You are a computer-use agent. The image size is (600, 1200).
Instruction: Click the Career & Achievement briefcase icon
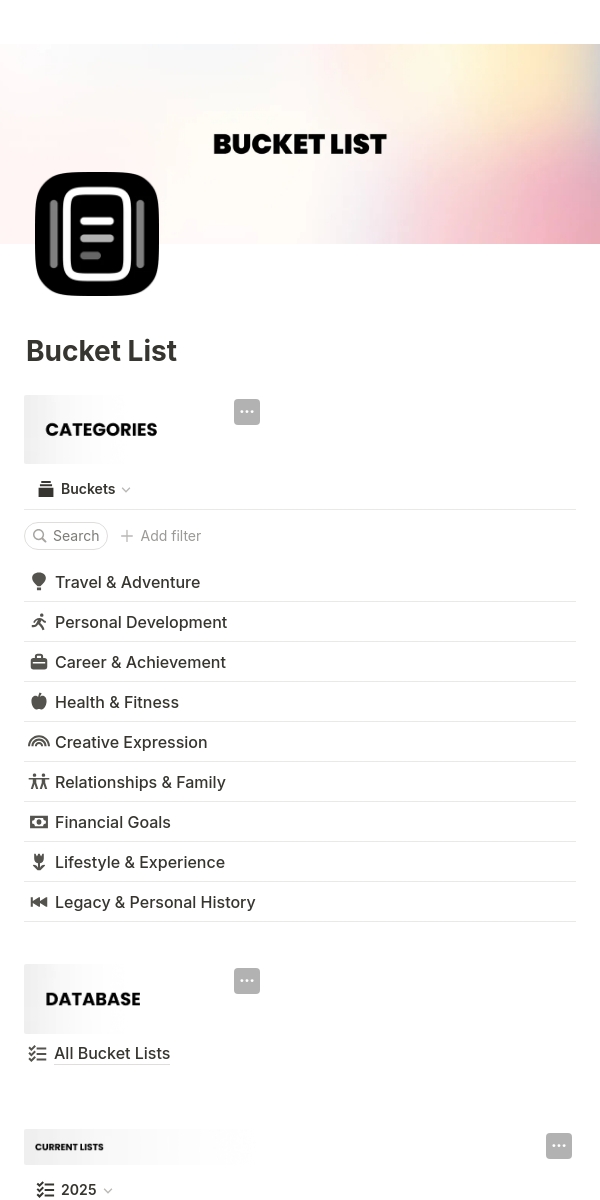[39, 662]
